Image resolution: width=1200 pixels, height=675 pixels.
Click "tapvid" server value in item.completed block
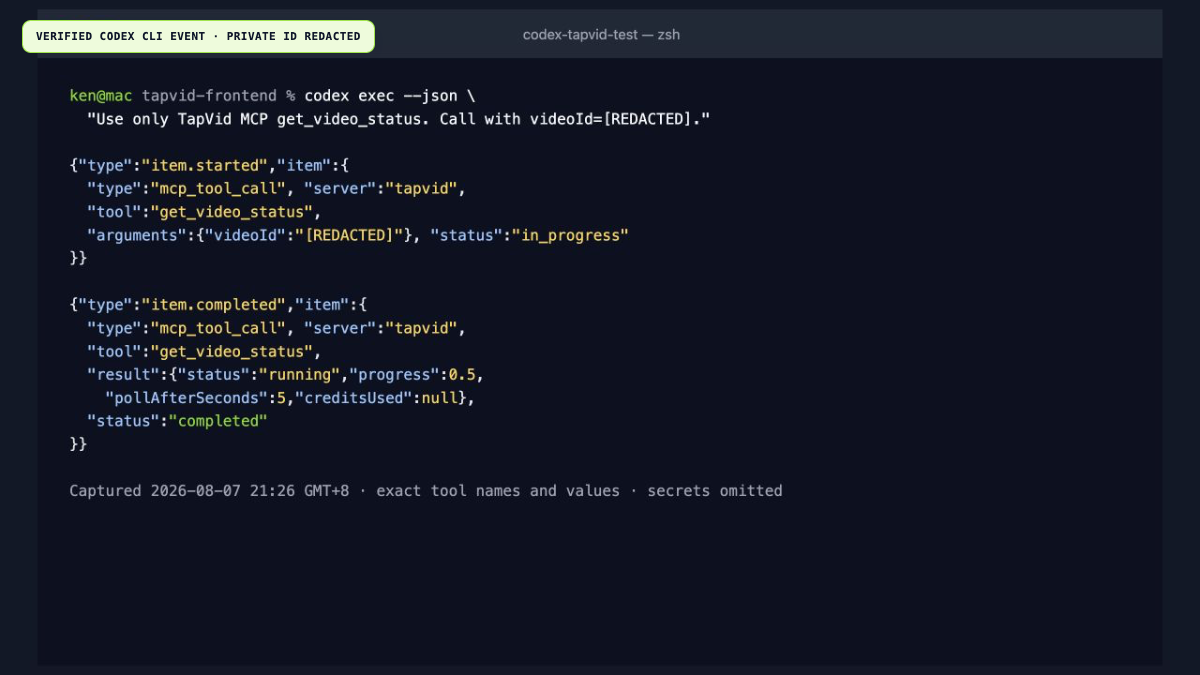pyautogui.click(x=421, y=328)
